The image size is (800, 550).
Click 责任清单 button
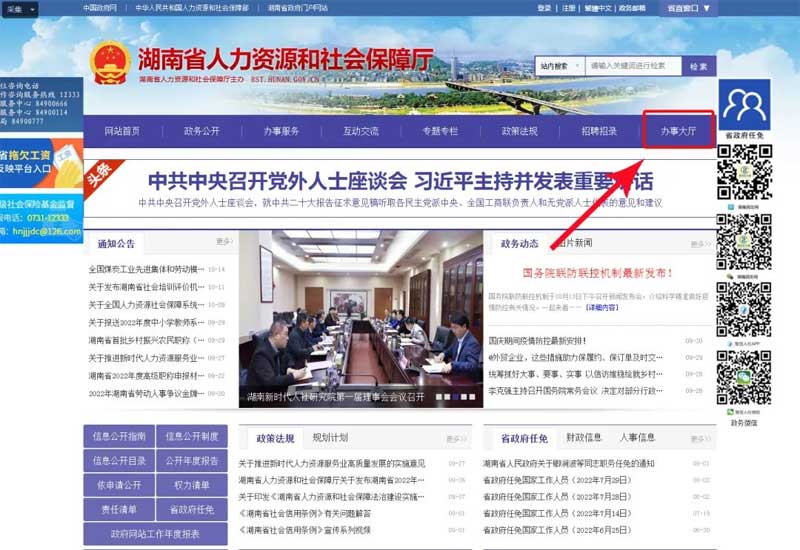[119, 510]
